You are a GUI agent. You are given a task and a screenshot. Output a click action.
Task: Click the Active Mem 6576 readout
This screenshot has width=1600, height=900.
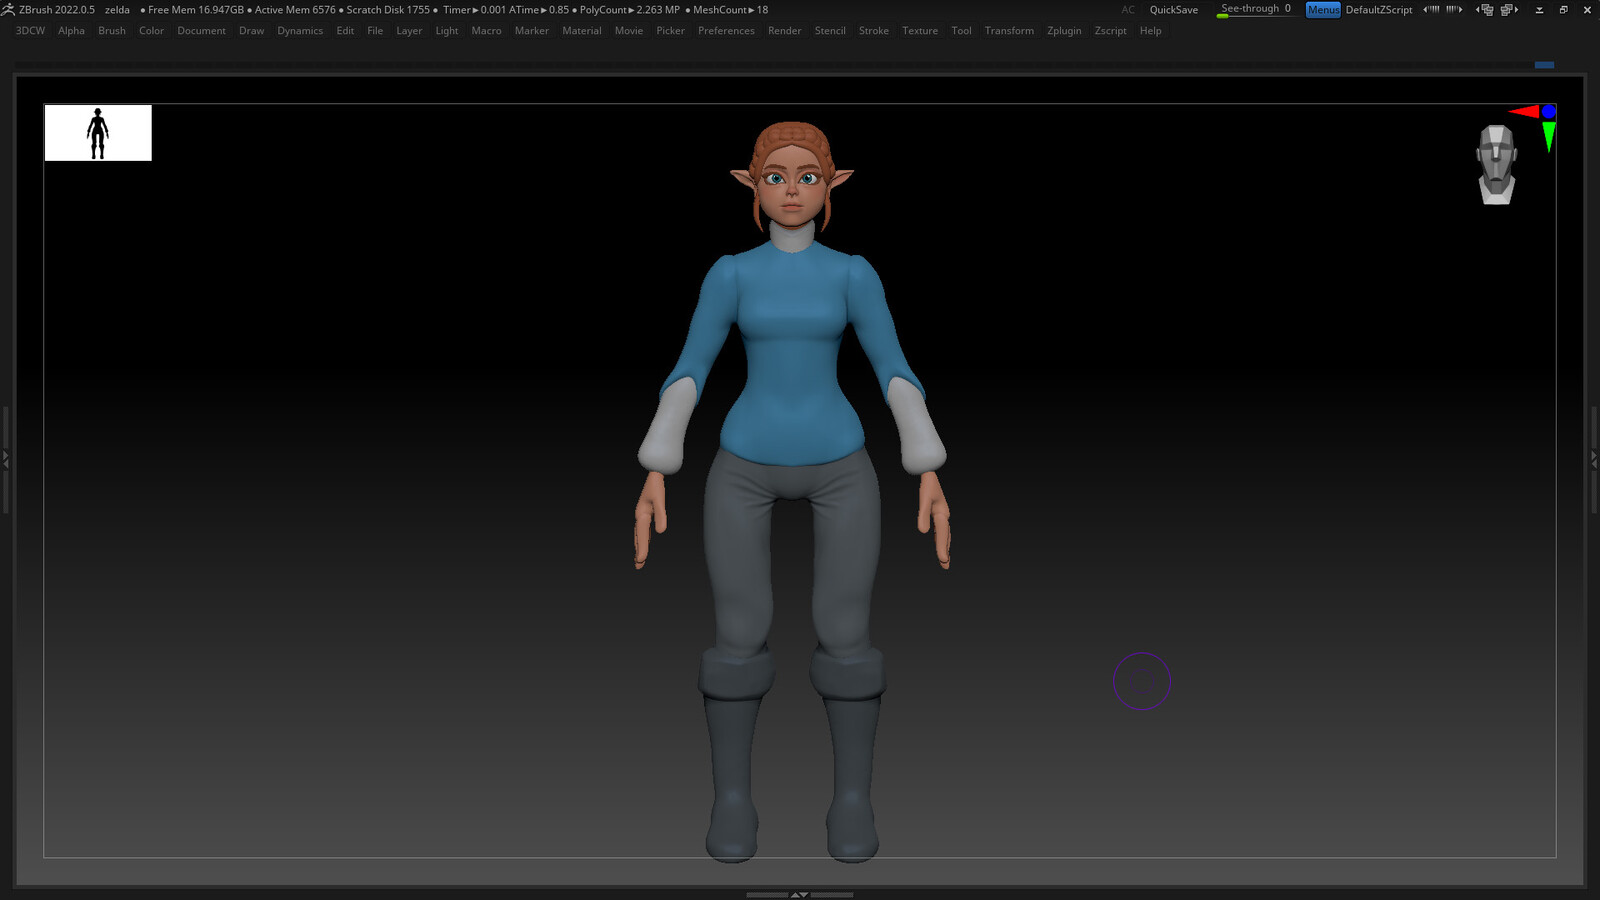click(295, 9)
